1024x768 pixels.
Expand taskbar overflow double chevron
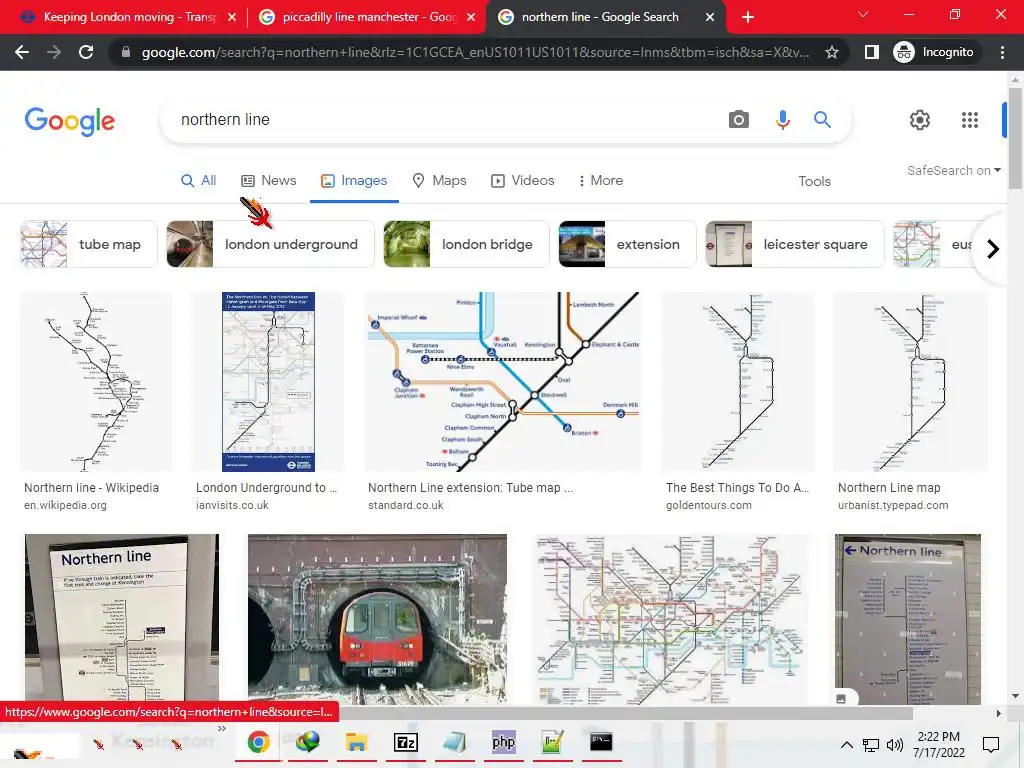(221, 729)
